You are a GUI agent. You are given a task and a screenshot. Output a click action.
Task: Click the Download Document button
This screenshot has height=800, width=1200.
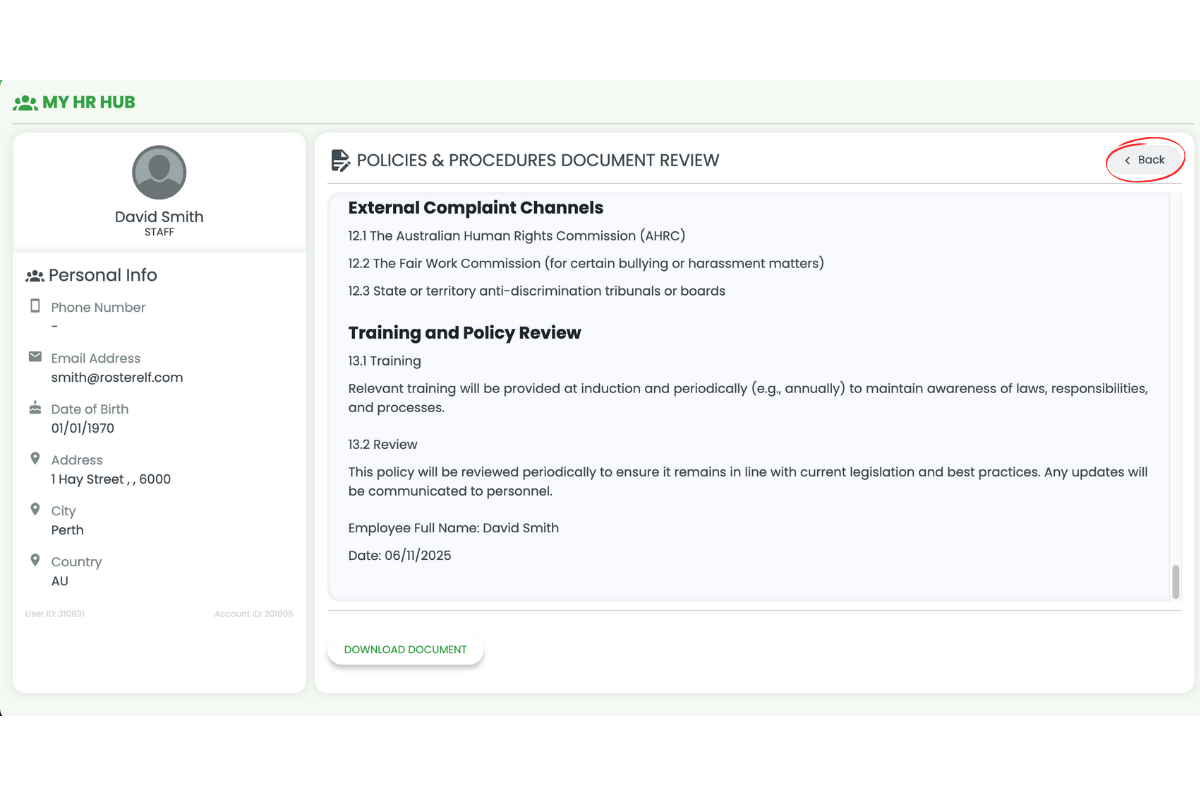click(x=405, y=649)
